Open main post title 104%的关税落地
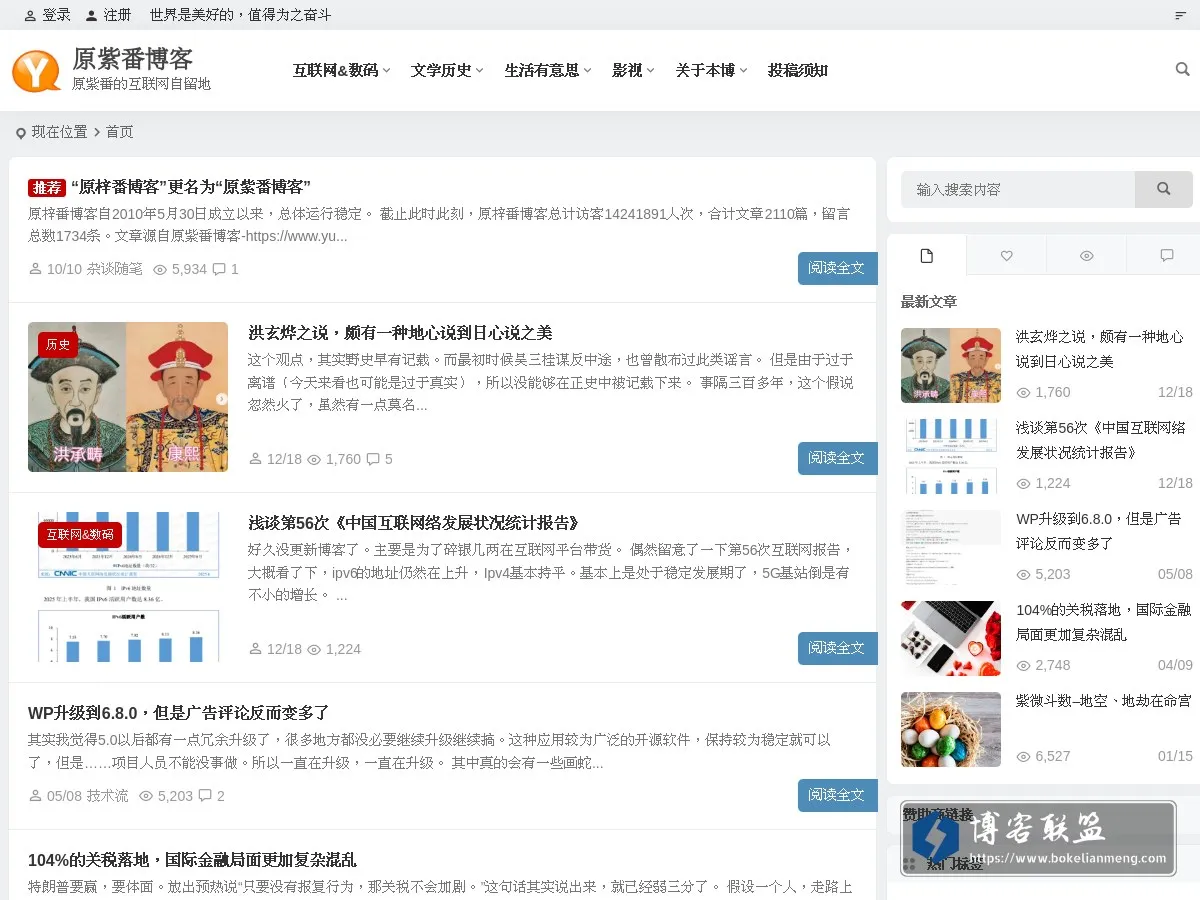Screen dimensions: 1200x900 tap(192, 860)
